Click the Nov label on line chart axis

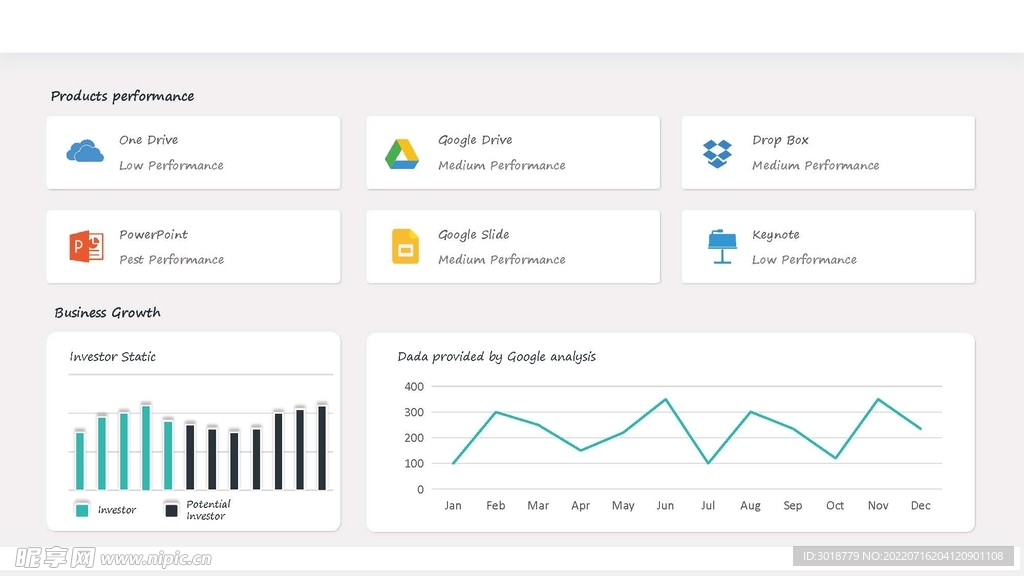point(878,506)
